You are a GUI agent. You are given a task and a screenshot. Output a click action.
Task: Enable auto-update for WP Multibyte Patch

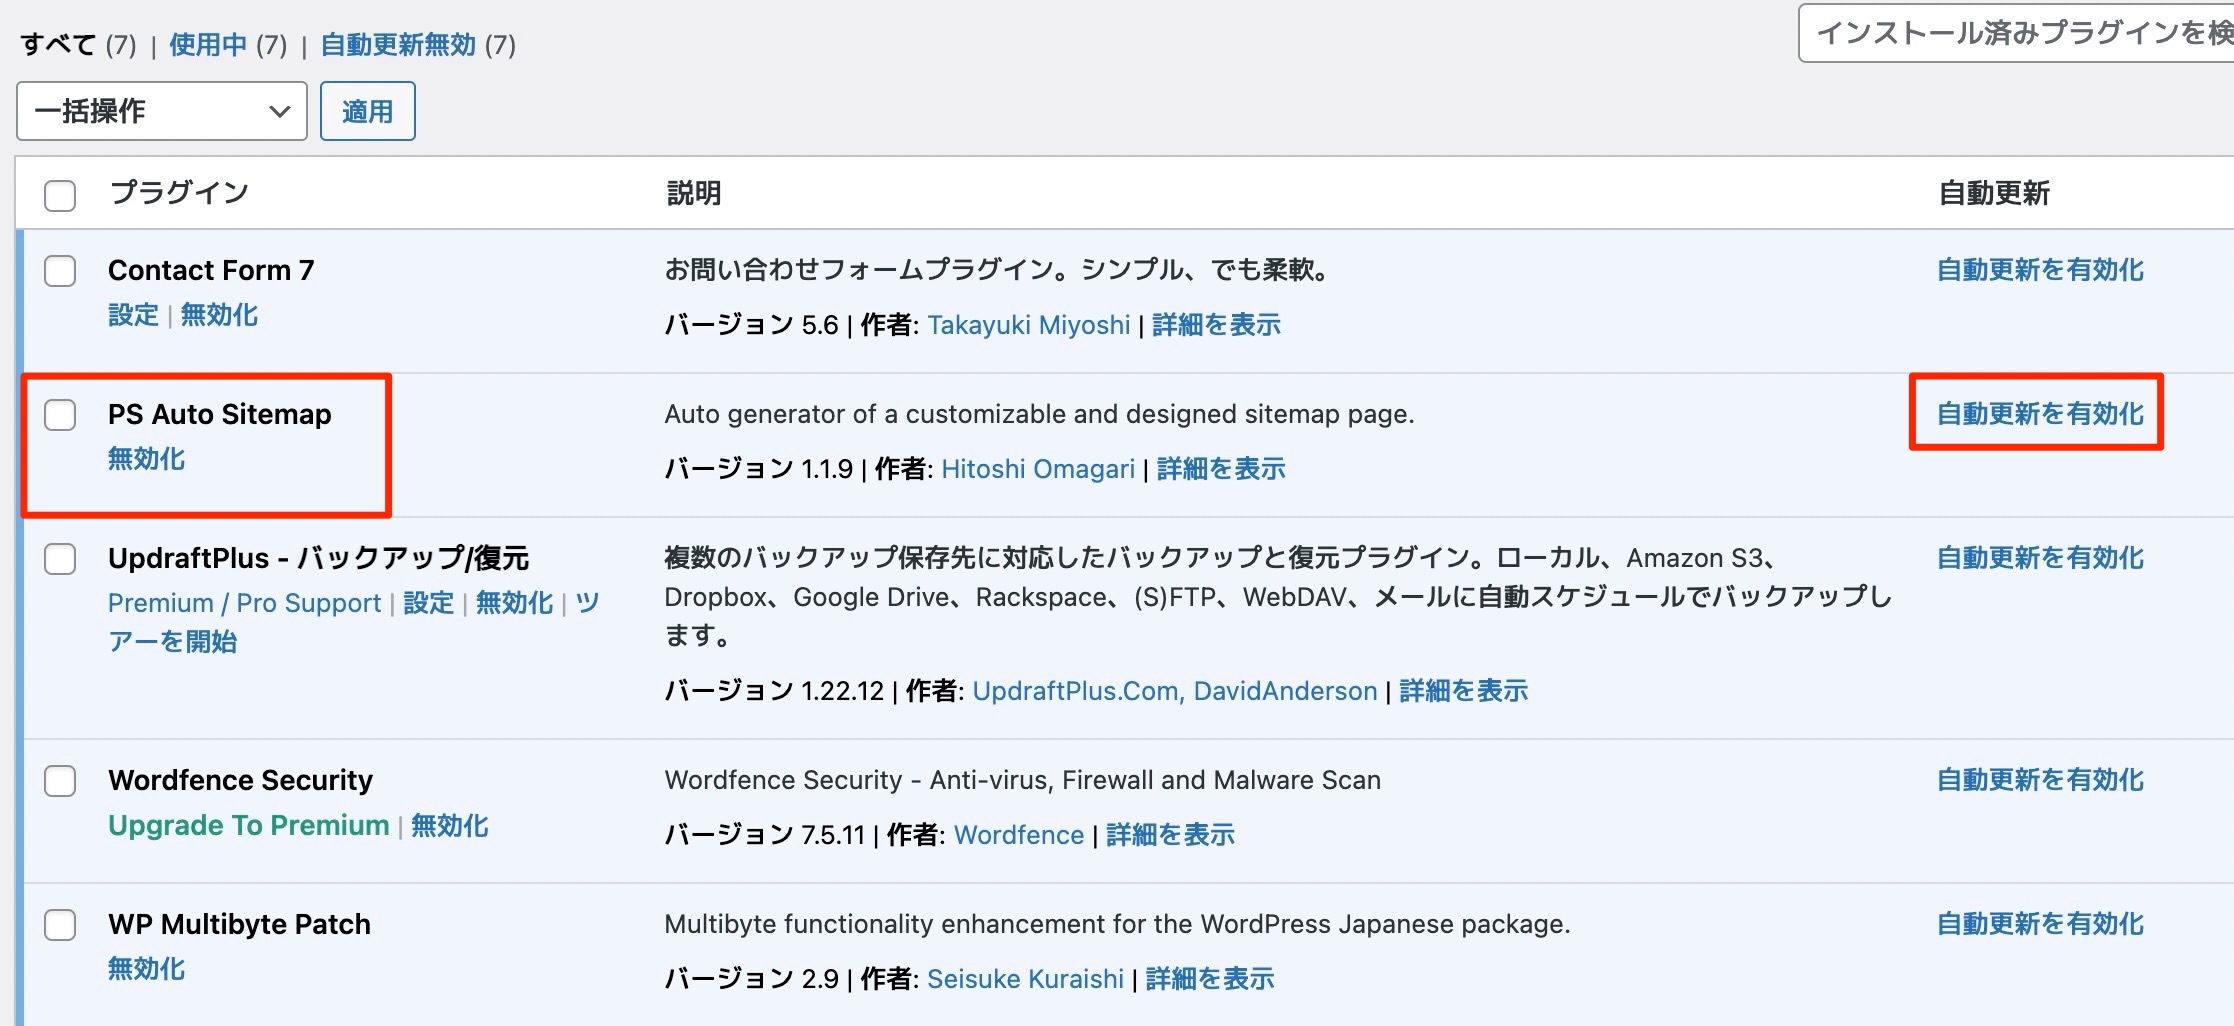click(x=2040, y=924)
